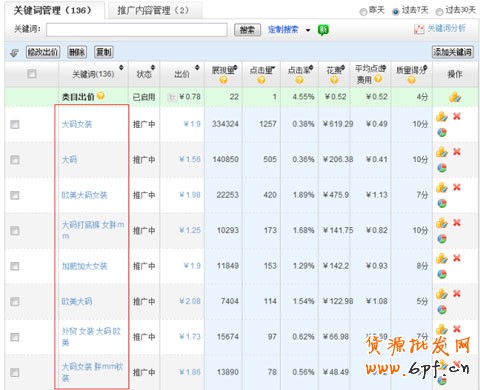Sort by the 出价 column arrows
The image size is (480, 390).
[x=197, y=68]
